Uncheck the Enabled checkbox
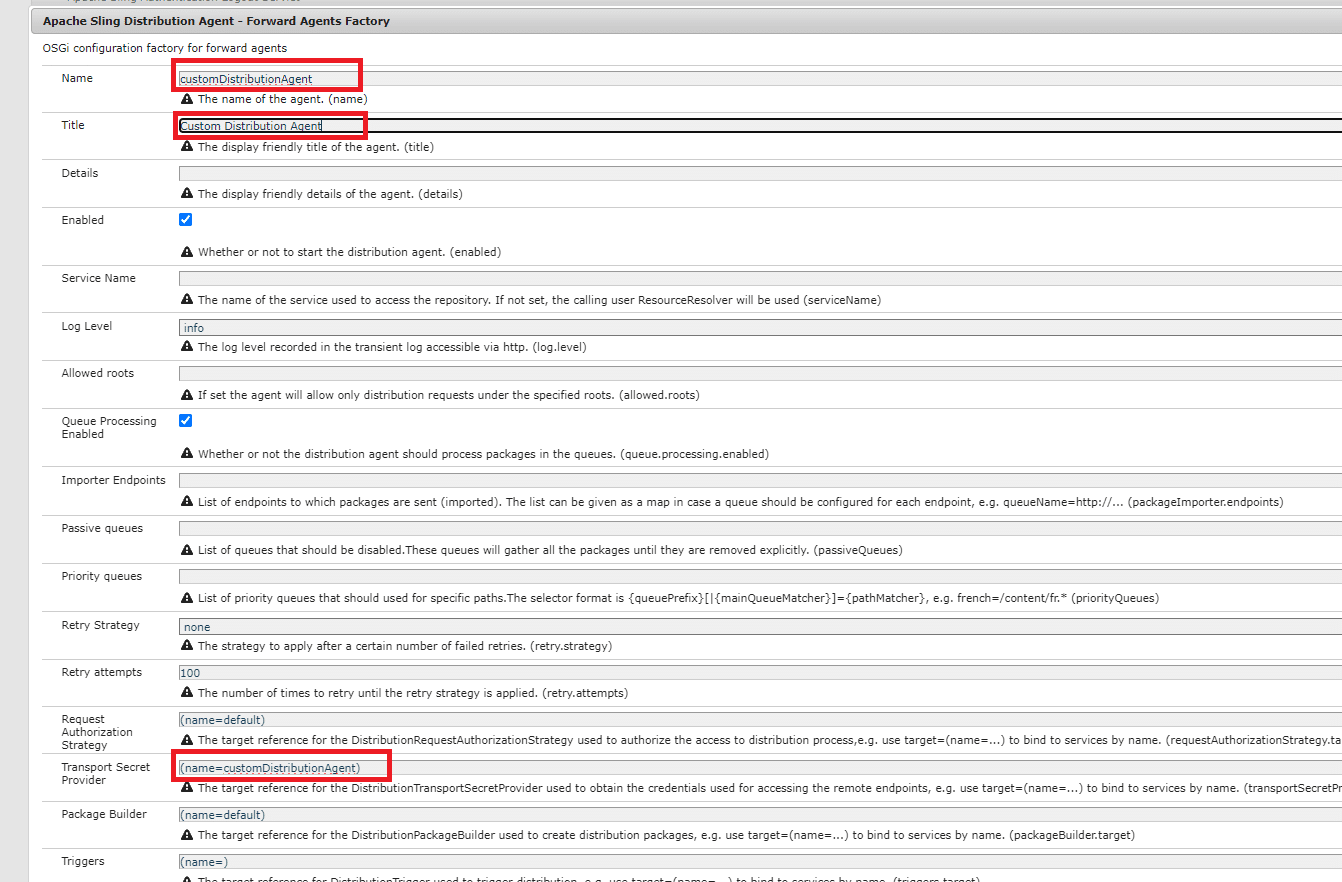 [186, 220]
